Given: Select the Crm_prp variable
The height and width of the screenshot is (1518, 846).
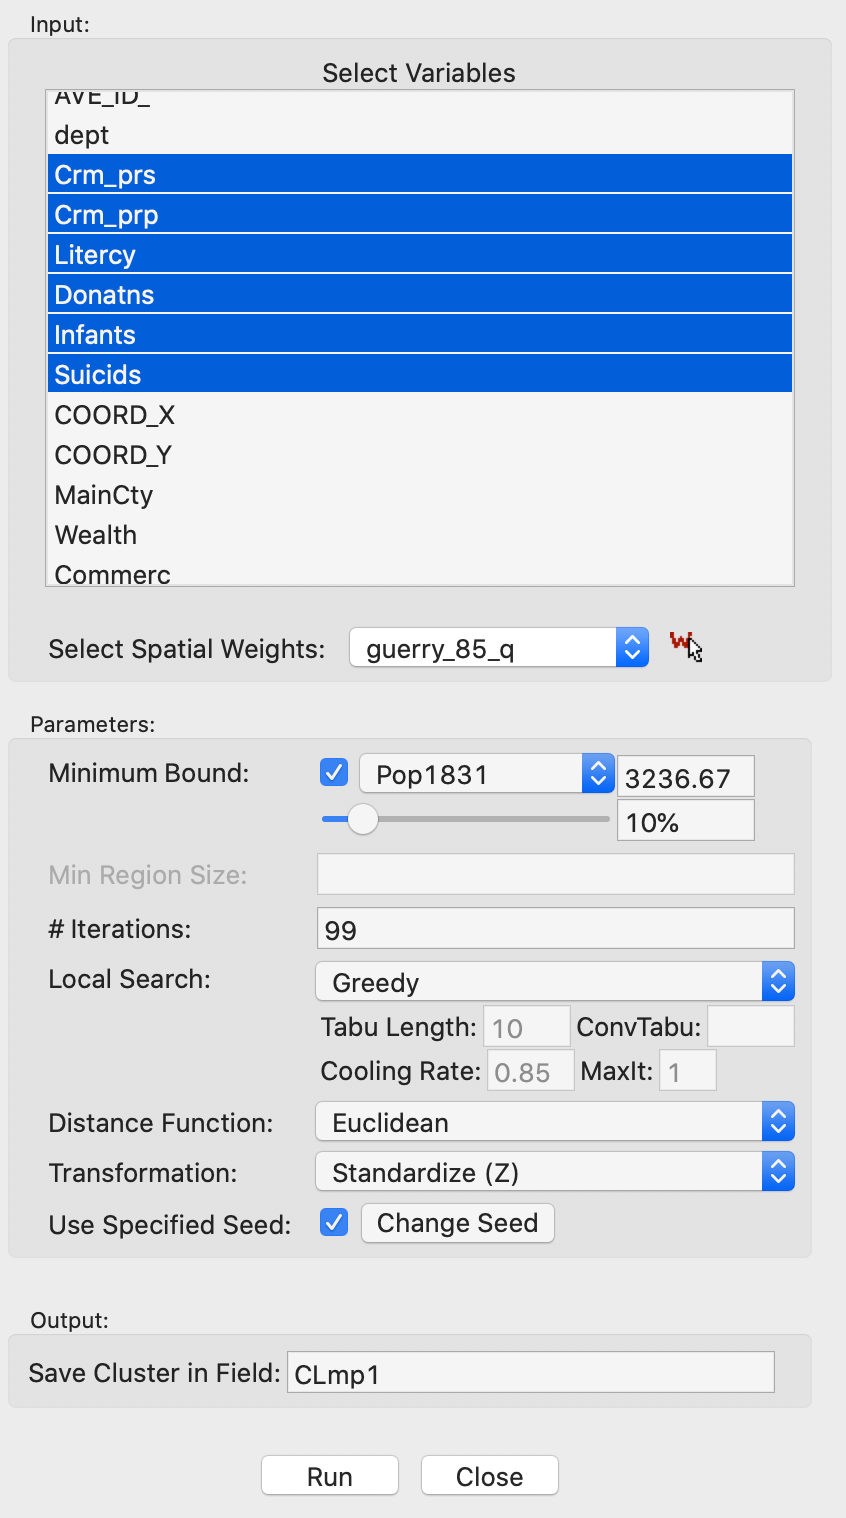Looking at the screenshot, I should pyautogui.click(x=420, y=214).
